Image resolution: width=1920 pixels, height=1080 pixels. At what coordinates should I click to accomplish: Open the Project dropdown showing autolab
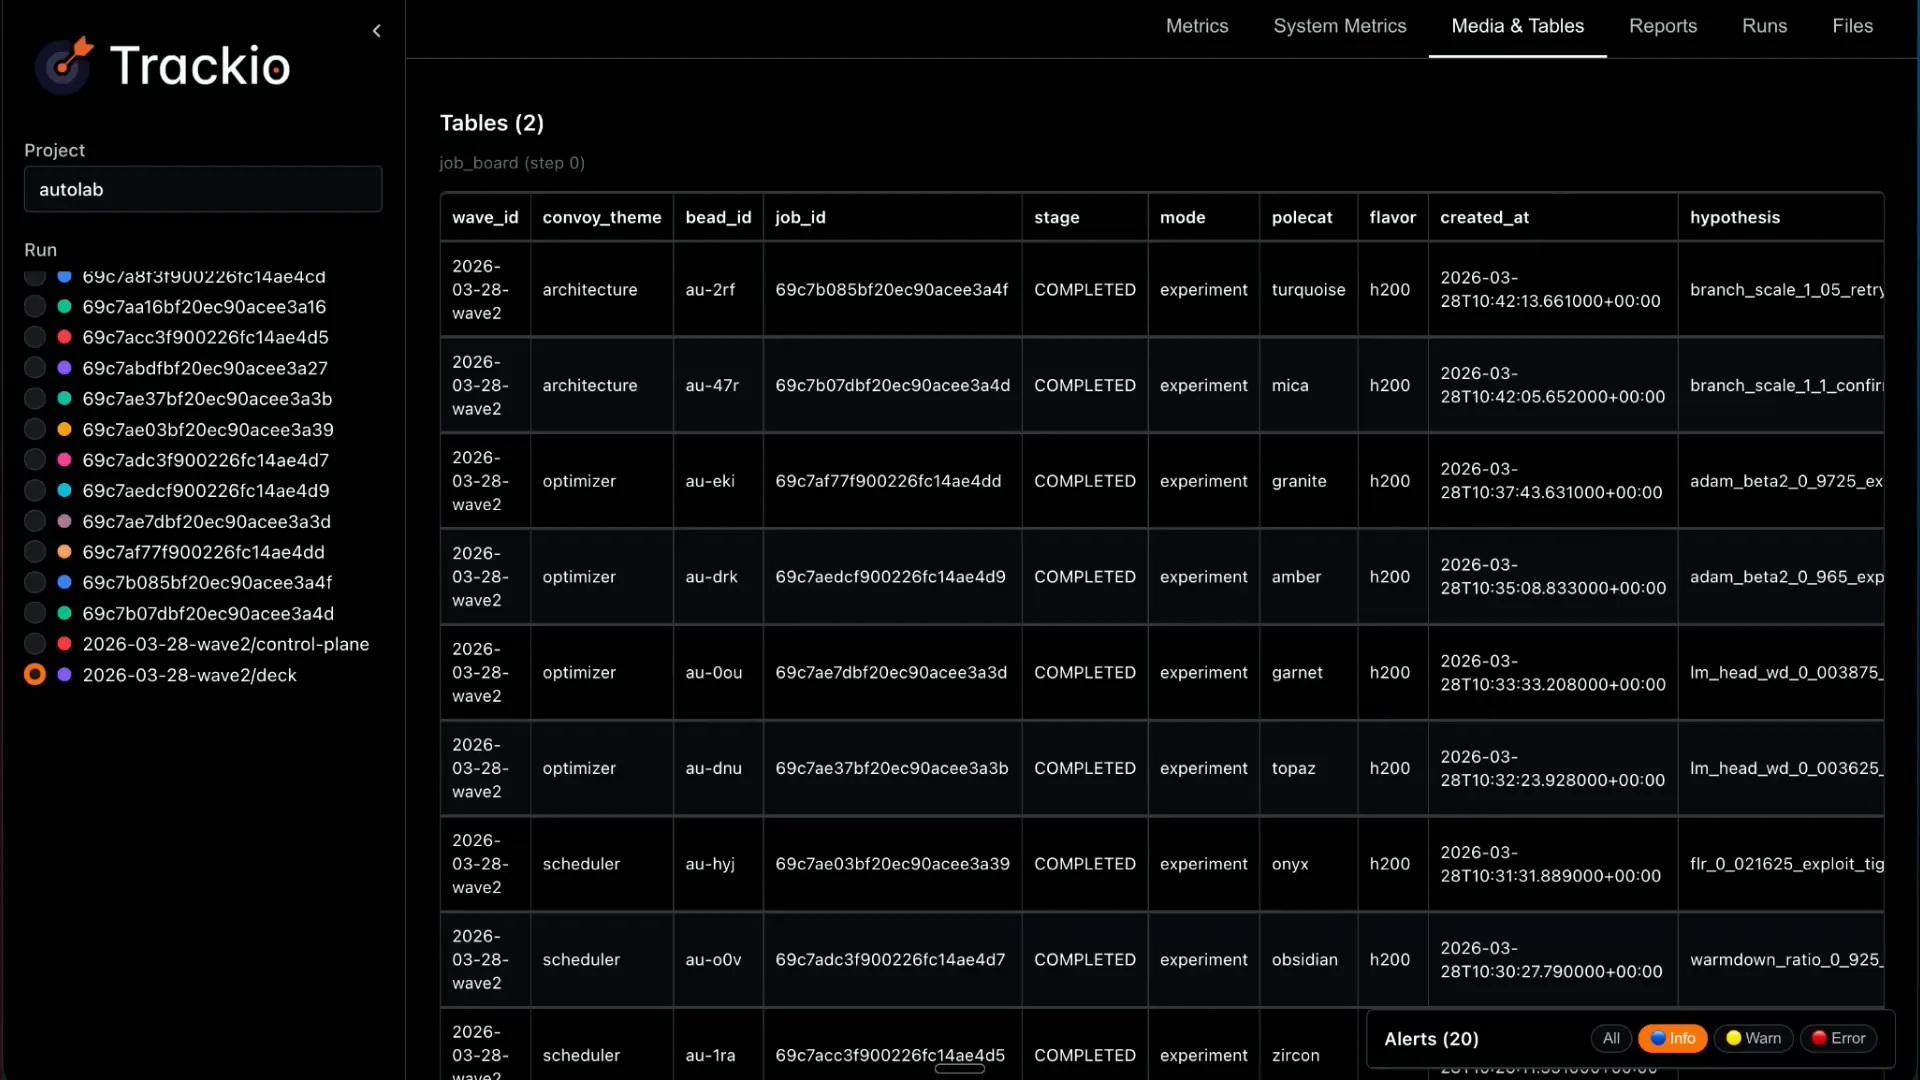click(203, 189)
